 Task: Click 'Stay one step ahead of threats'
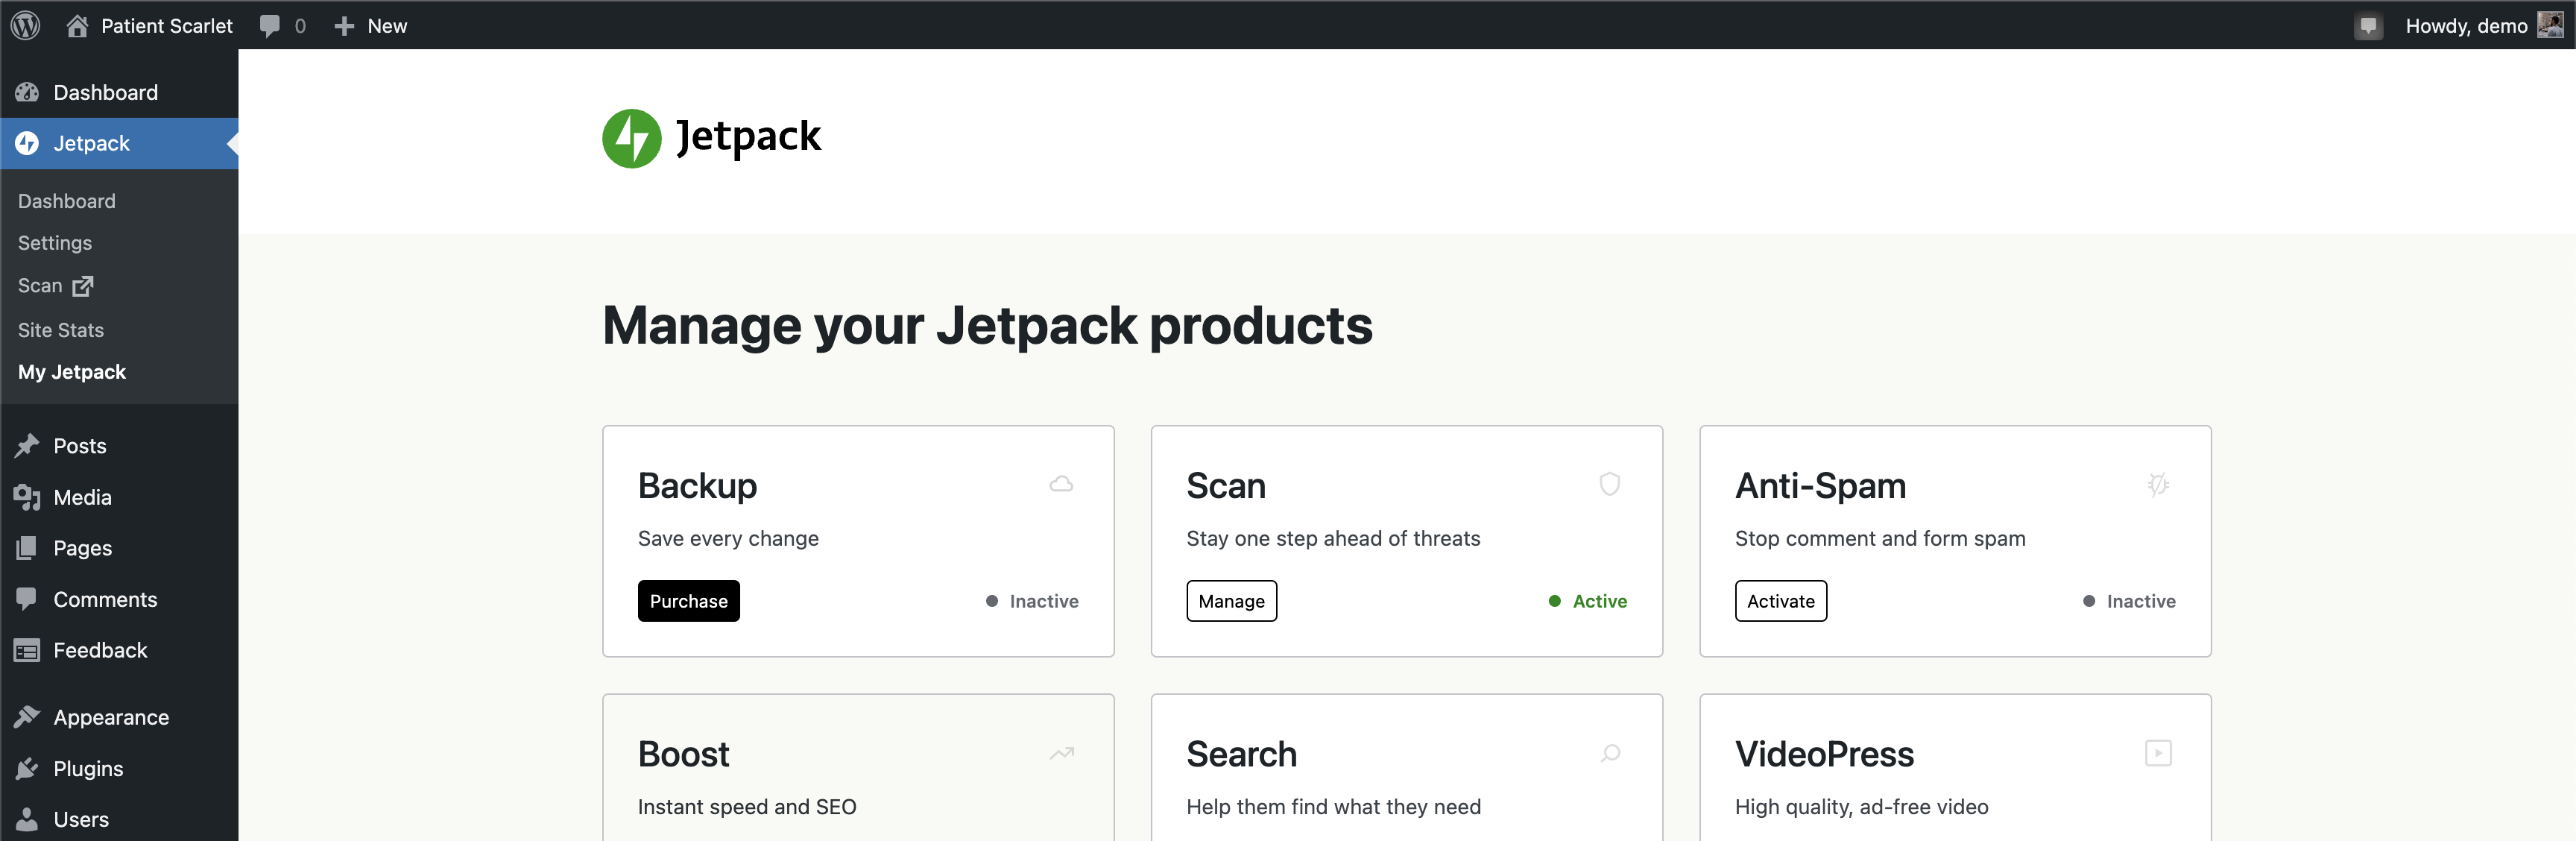coord(1333,539)
